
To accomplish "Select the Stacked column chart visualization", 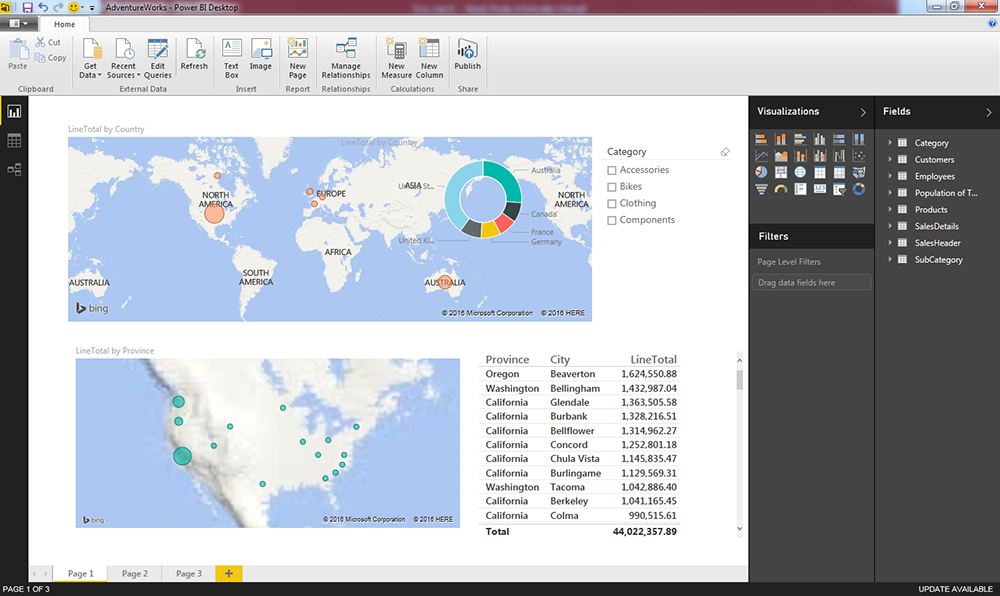I will click(781, 140).
